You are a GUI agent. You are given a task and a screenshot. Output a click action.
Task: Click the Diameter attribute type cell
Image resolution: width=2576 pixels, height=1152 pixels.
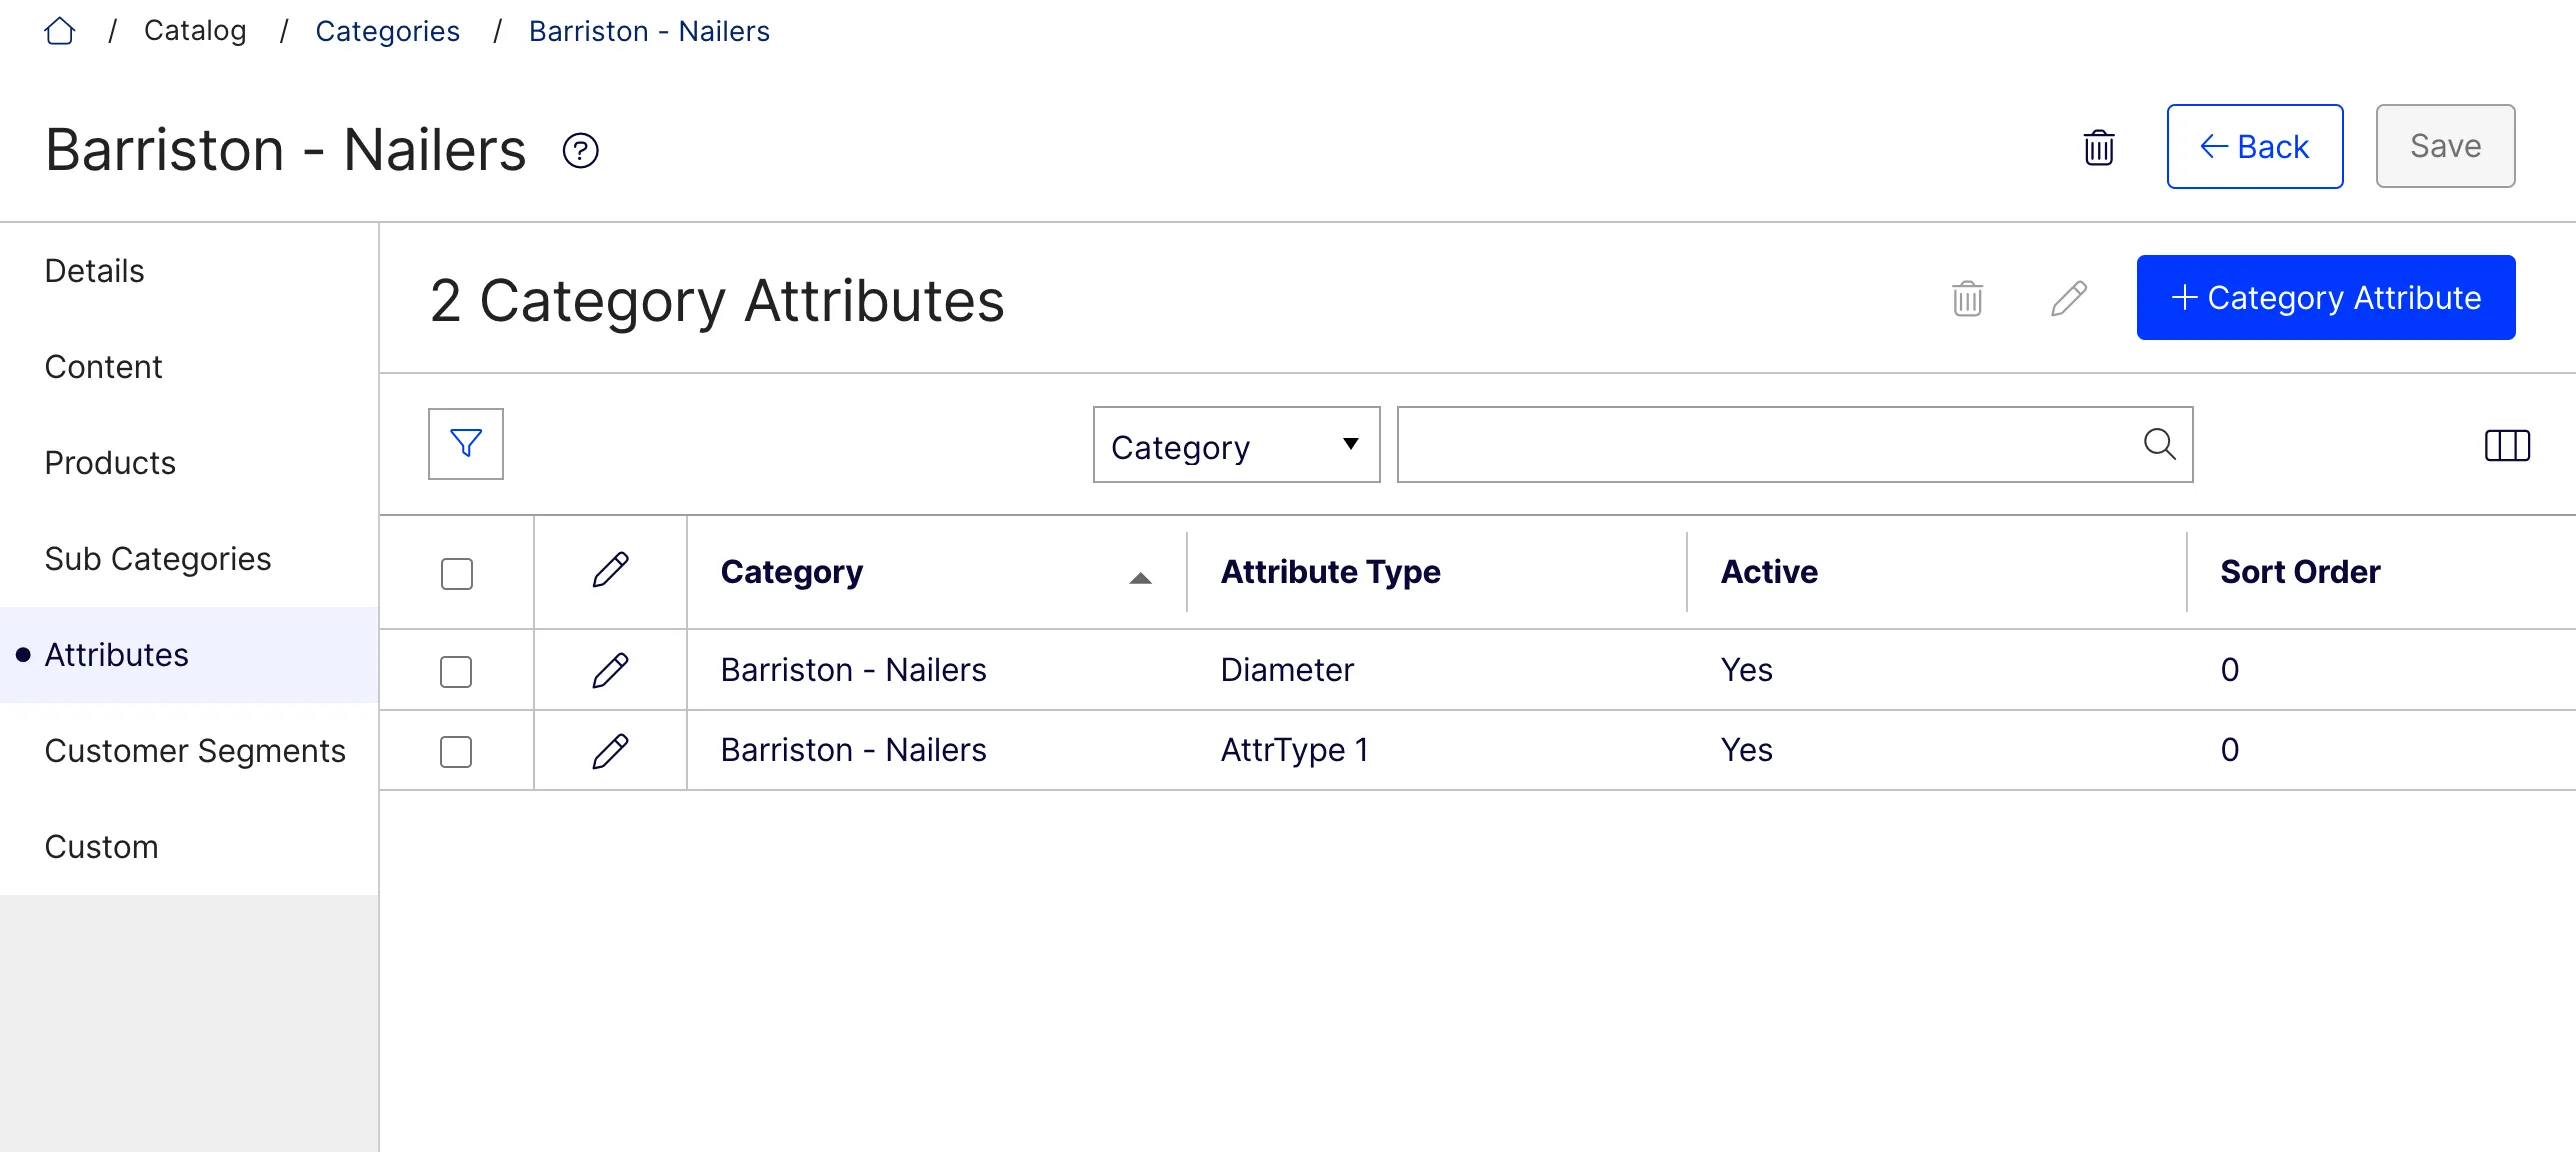(x=1287, y=670)
